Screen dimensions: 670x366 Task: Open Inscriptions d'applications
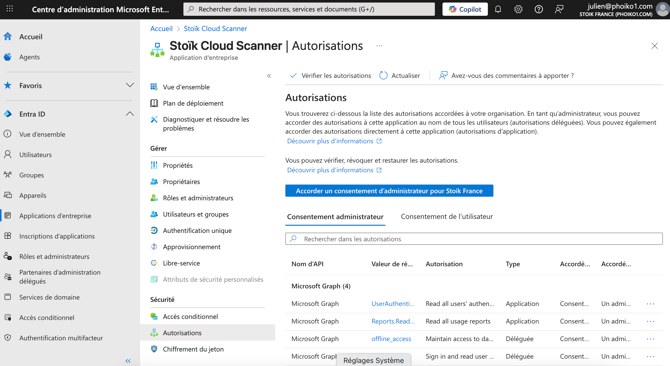[x=57, y=236]
